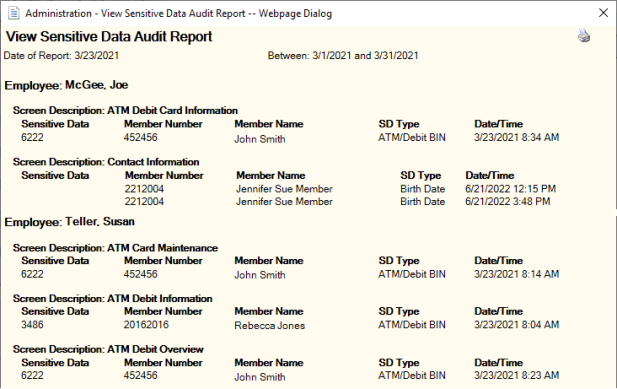Image resolution: width=617 pixels, height=389 pixels.
Task: Select sensitive data value 3486
Action: [x=32, y=324]
